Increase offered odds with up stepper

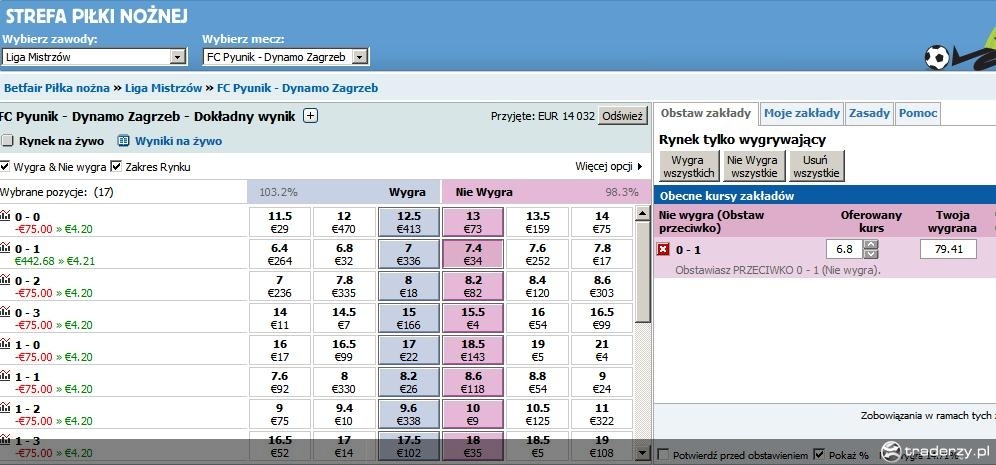pos(872,245)
